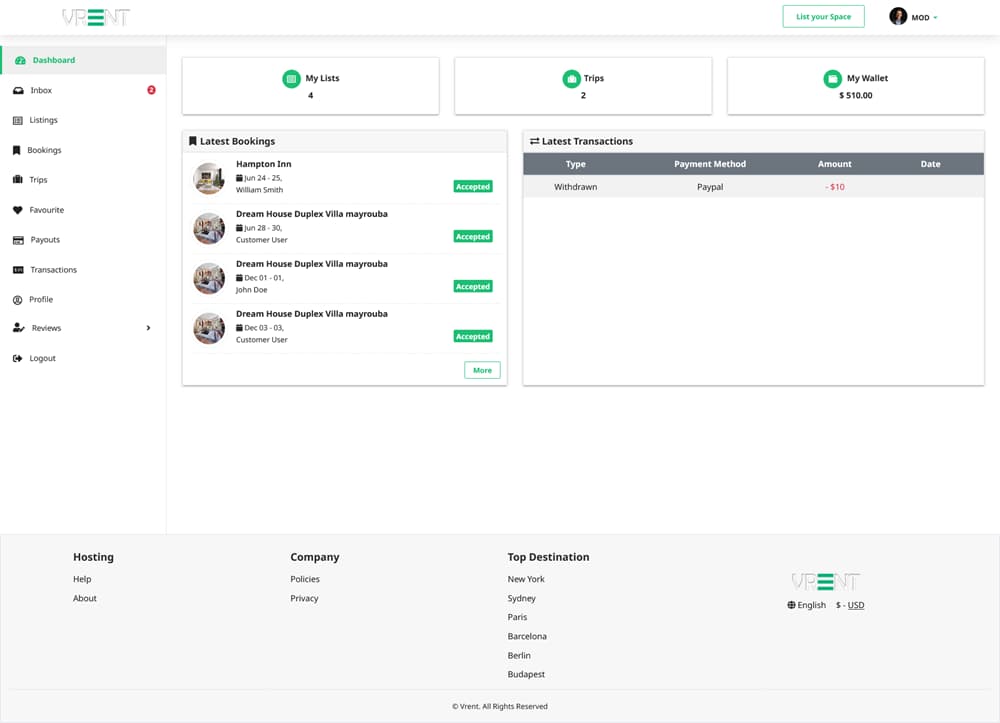This screenshot has height=723, width=1000.
Task: Select the Barcelona destination link
Action: (527, 636)
